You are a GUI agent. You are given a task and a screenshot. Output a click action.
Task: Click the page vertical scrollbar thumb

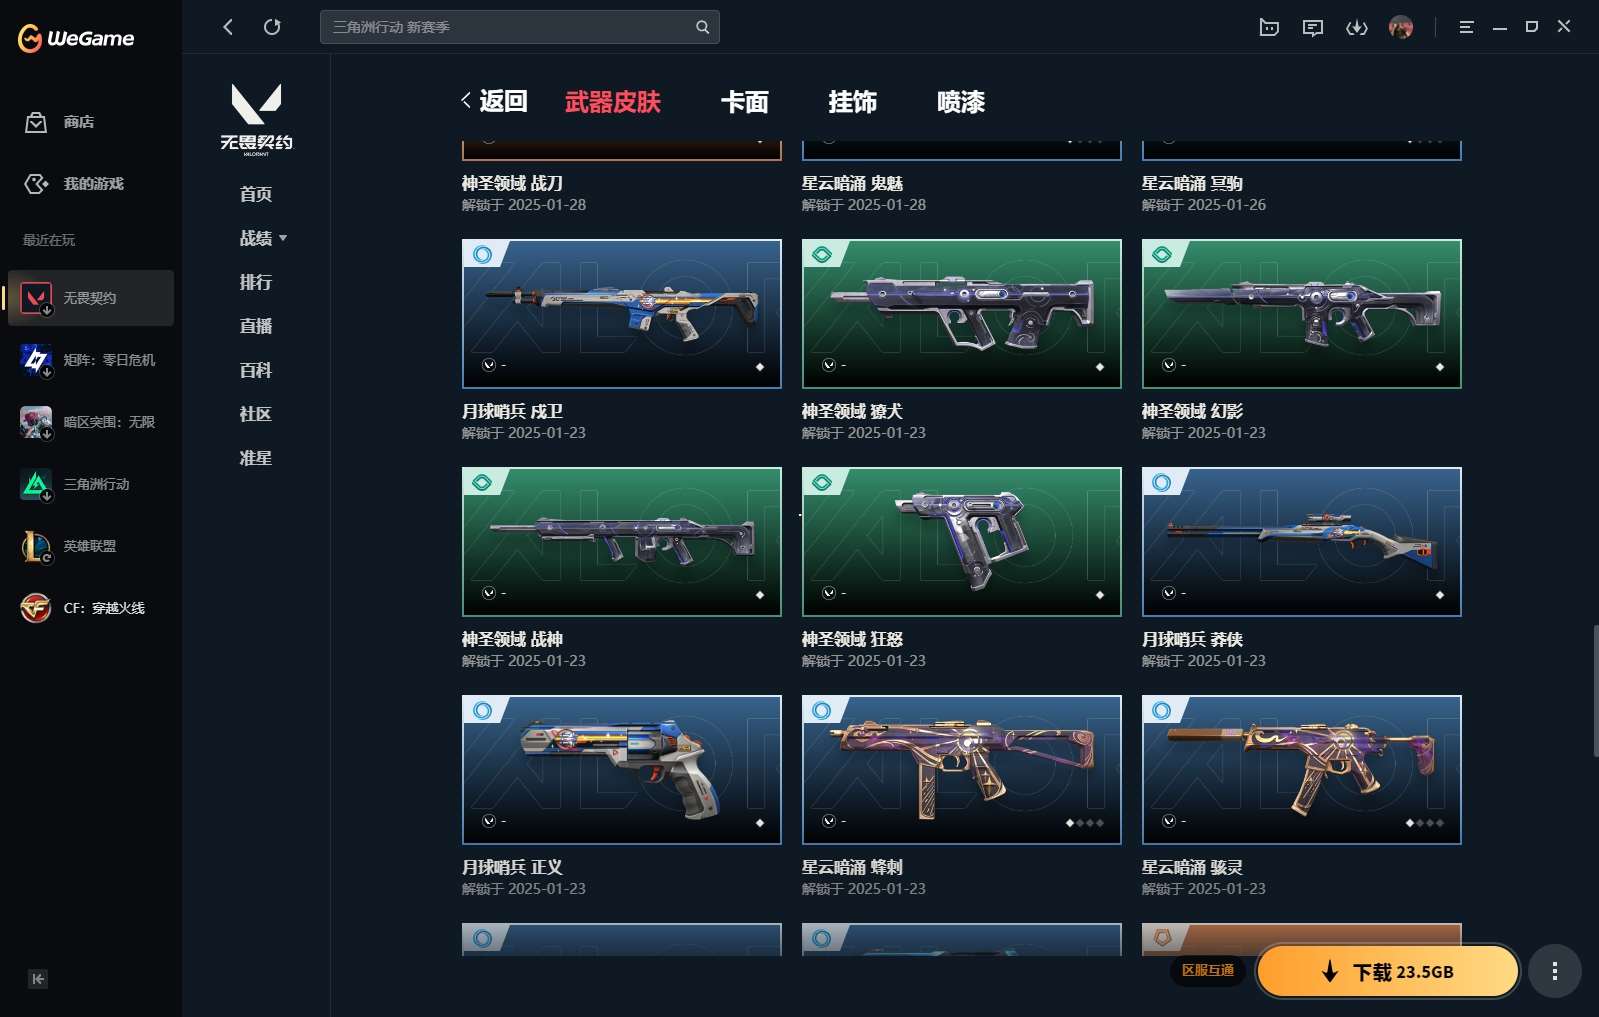tap(1595, 690)
